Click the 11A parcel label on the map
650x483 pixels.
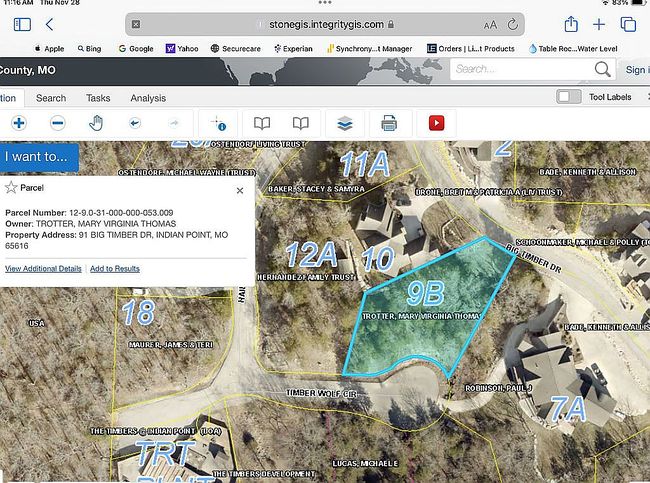pyautogui.click(x=365, y=164)
